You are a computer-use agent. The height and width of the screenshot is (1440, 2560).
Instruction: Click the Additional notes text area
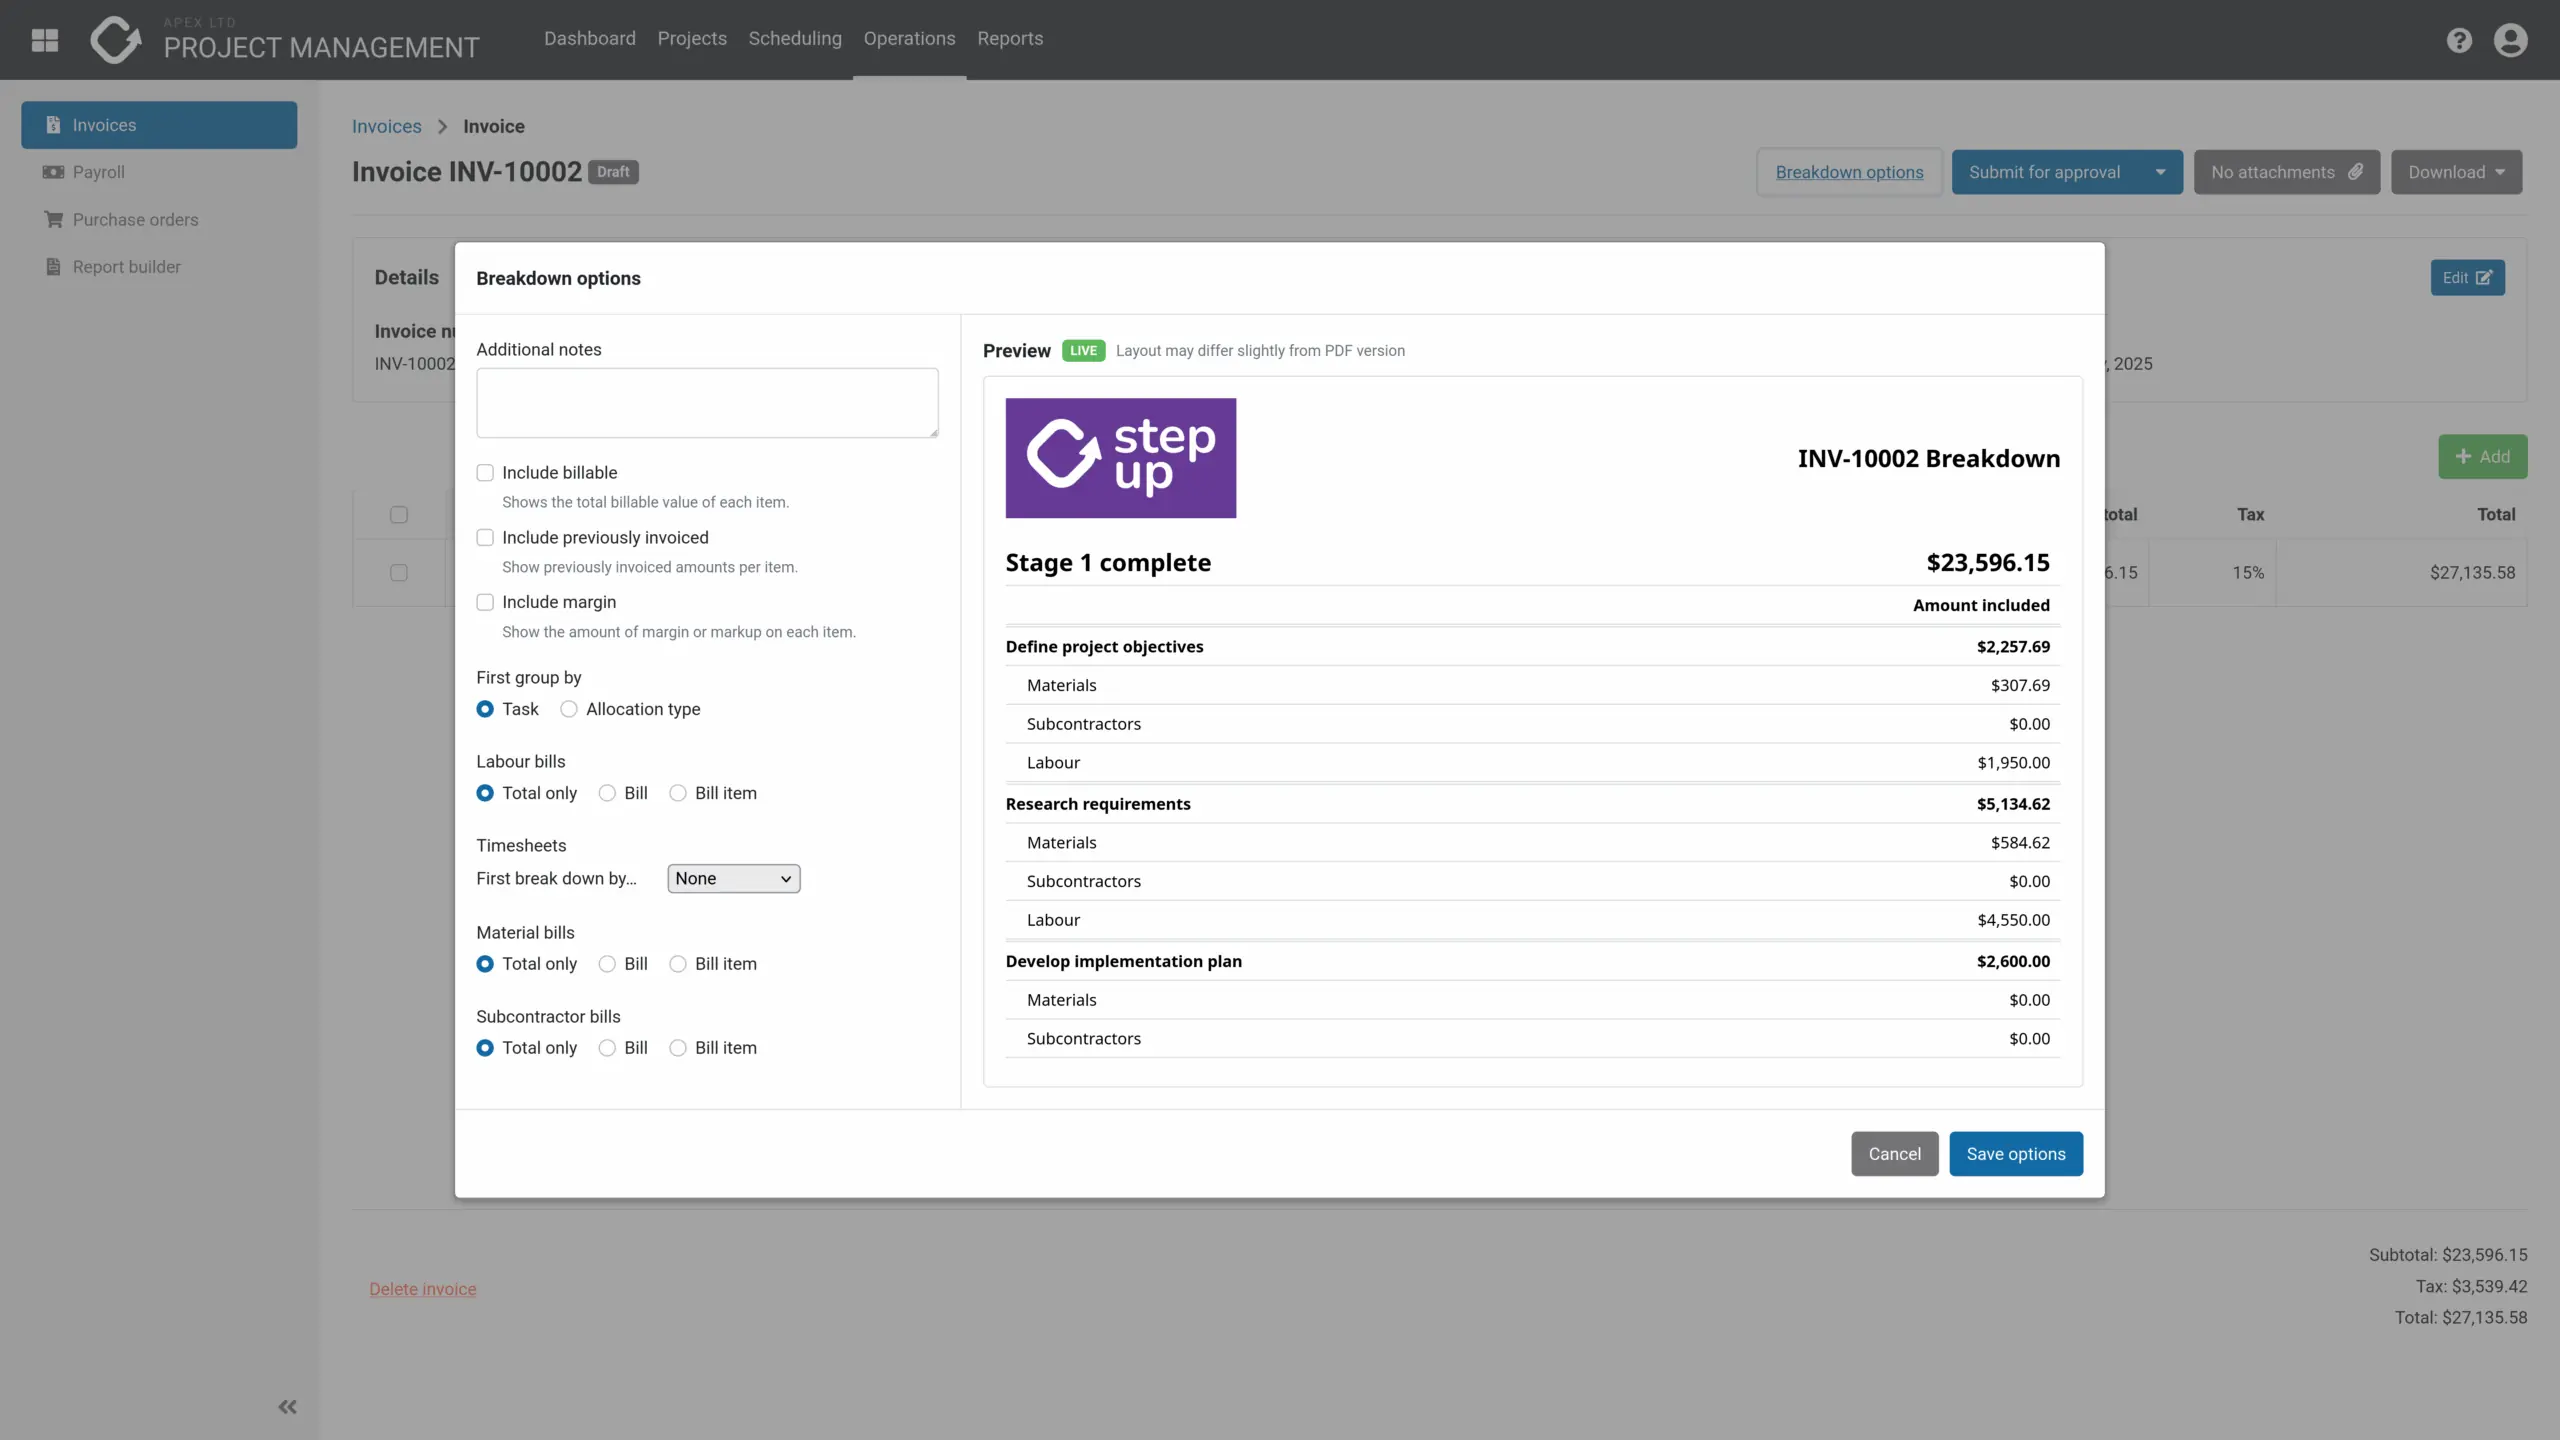[707, 402]
